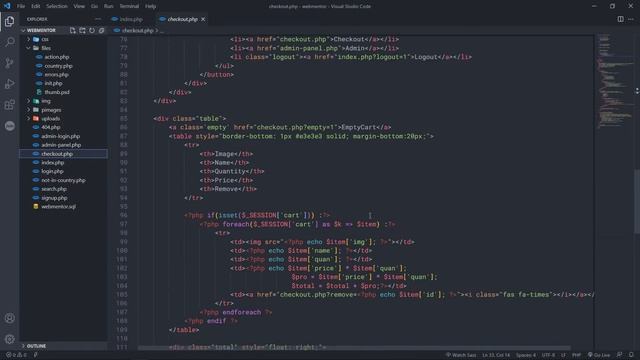Open Explorer more actions ellipsis

(x=98, y=19)
